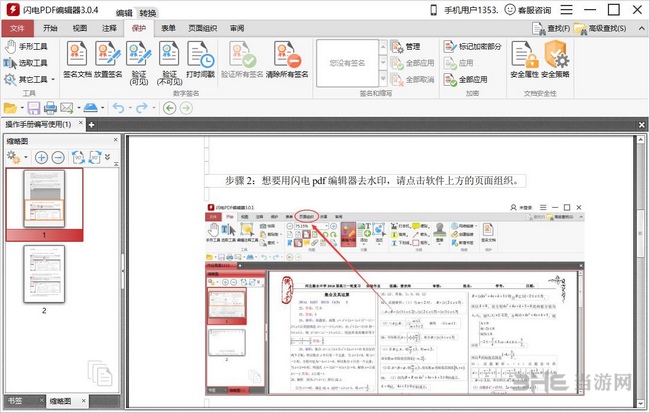Click the 放置签名 place signature icon
The image size is (650, 413).
(108, 59)
